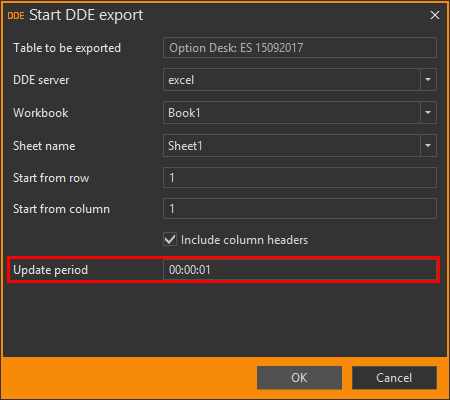The image size is (450, 400).
Task: Click the 'Update period' label
Action: 50,270
